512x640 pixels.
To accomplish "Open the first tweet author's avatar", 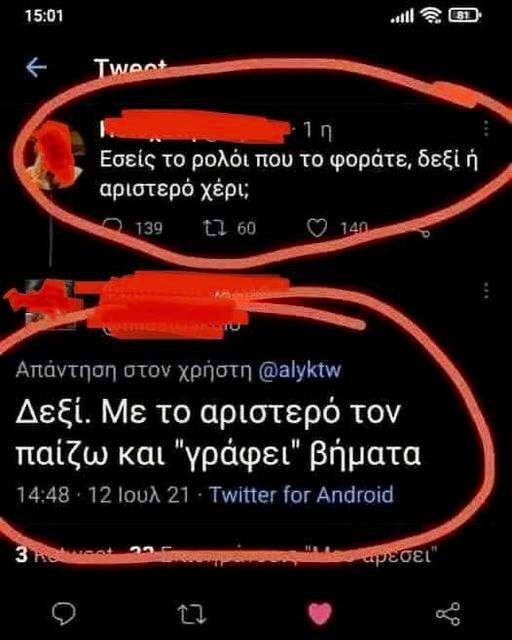I will pos(57,155).
